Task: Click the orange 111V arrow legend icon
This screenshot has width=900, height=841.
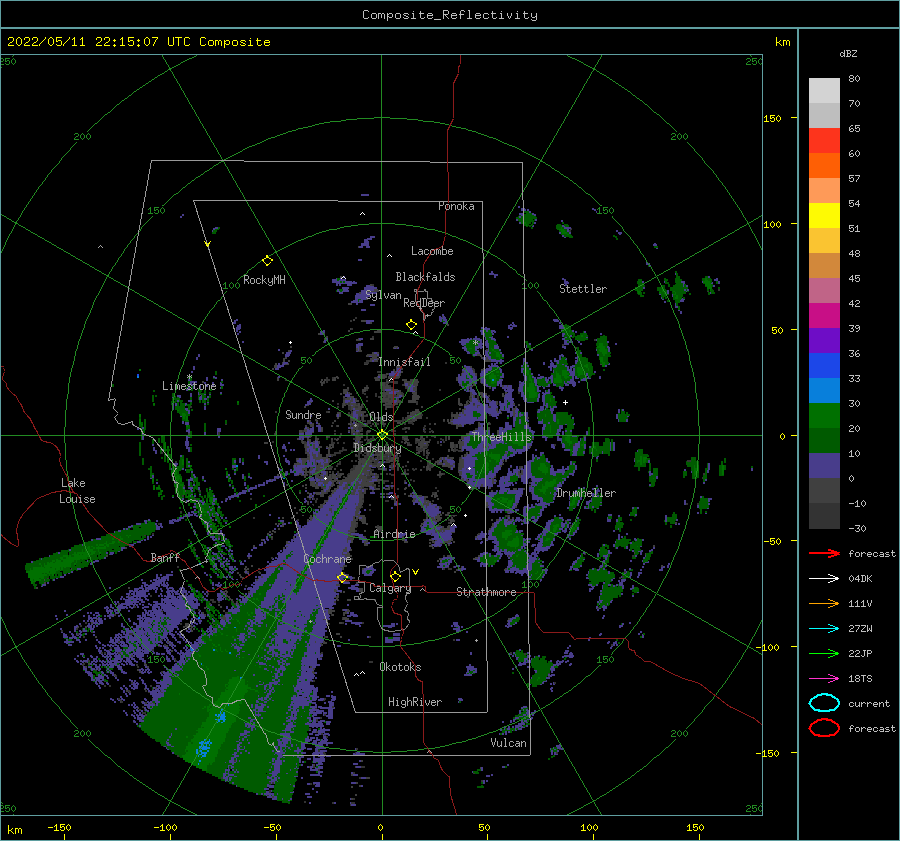Action: click(x=824, y=603)
